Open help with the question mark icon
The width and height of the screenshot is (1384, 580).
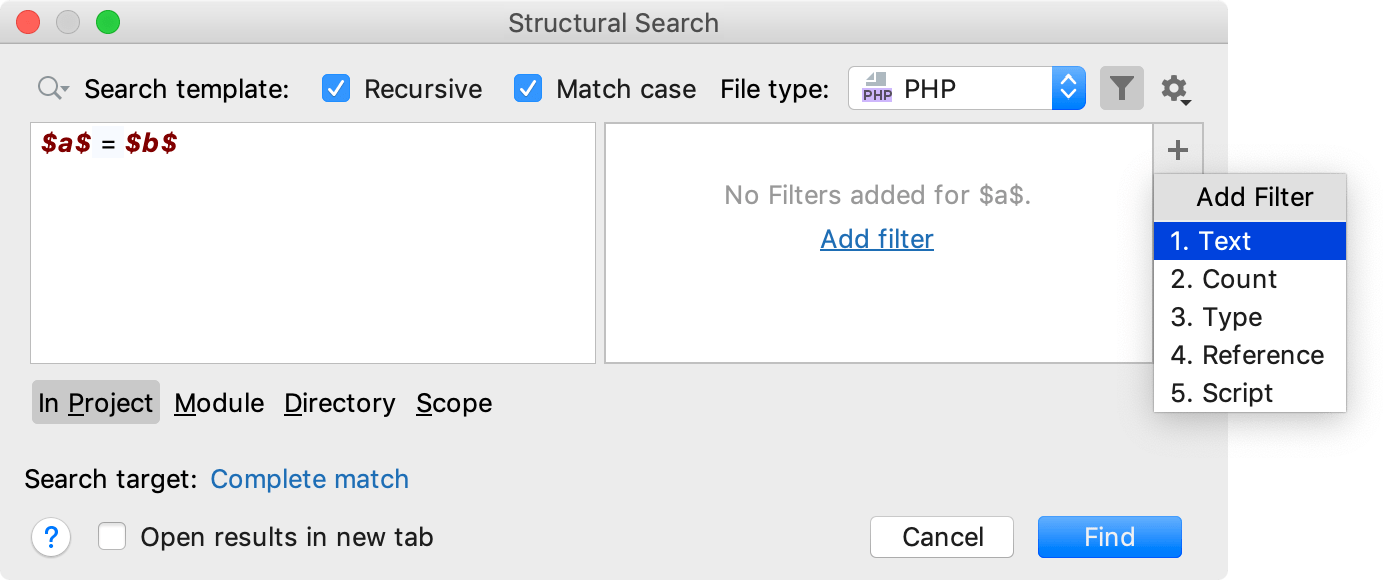point(51,537)
